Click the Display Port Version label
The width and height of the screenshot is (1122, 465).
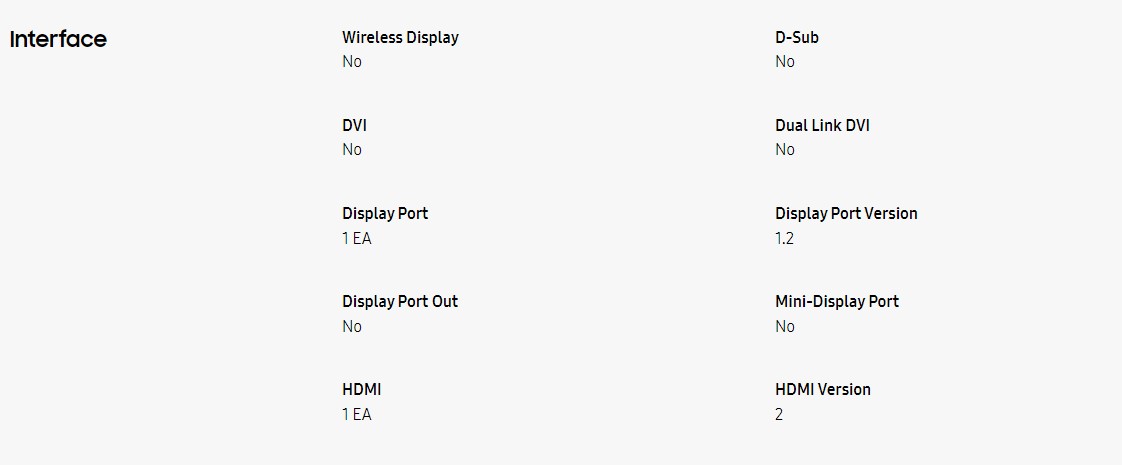(x=846, y=213)
